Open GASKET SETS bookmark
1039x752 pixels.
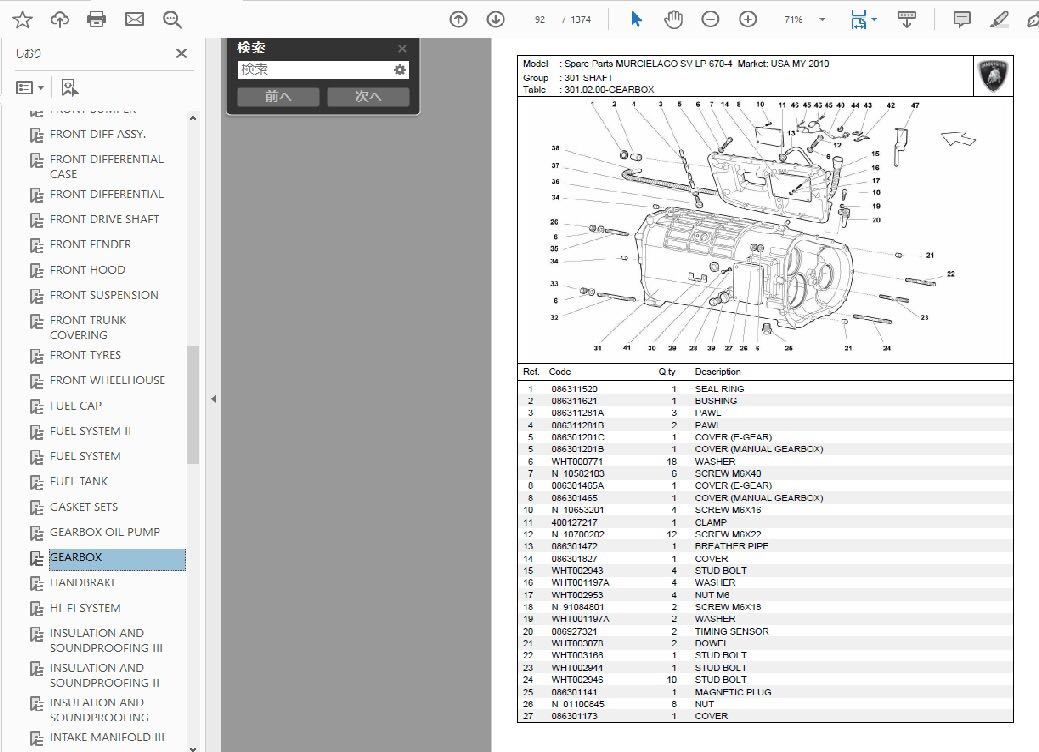(84, 507)
